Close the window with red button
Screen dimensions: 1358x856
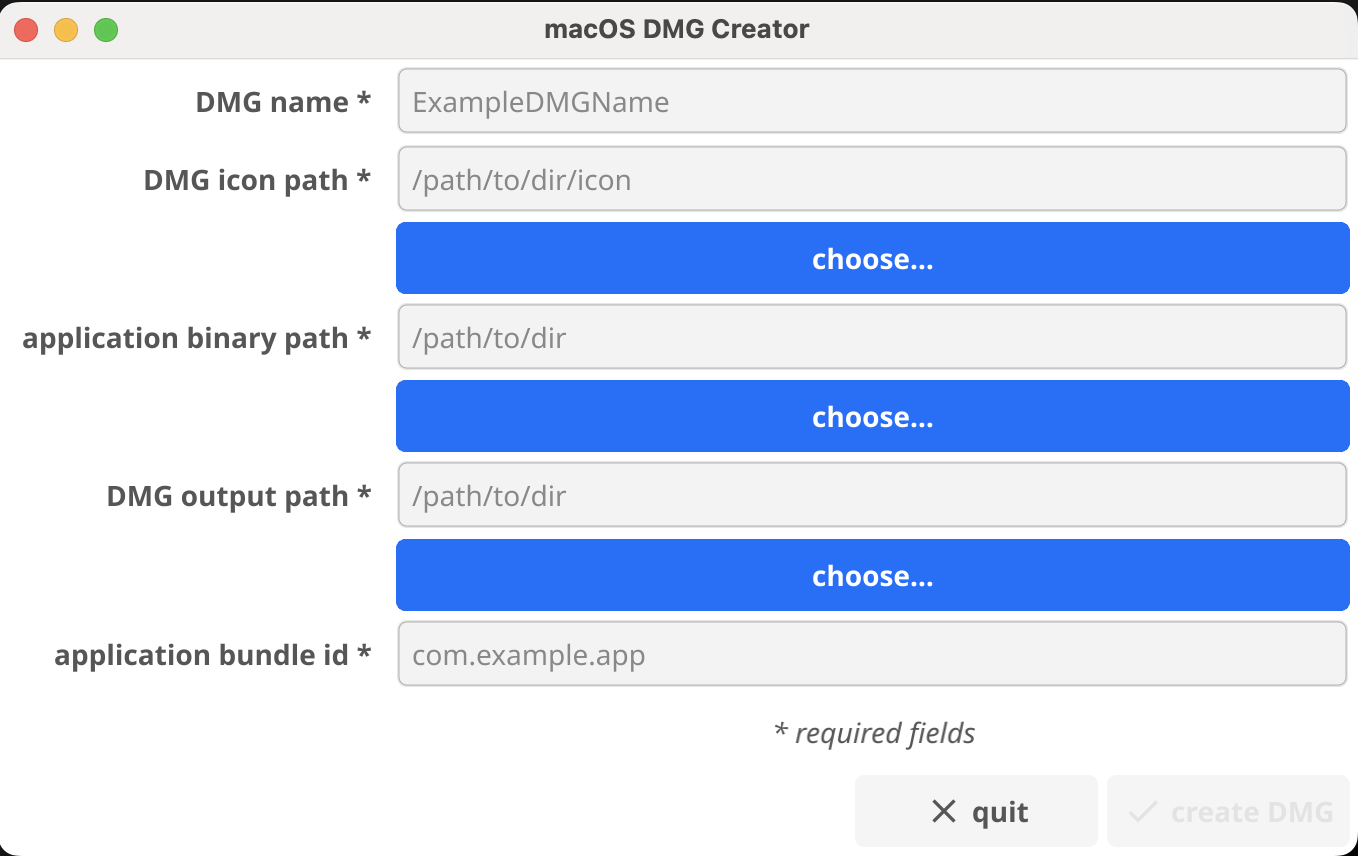[x=26, y=30]
